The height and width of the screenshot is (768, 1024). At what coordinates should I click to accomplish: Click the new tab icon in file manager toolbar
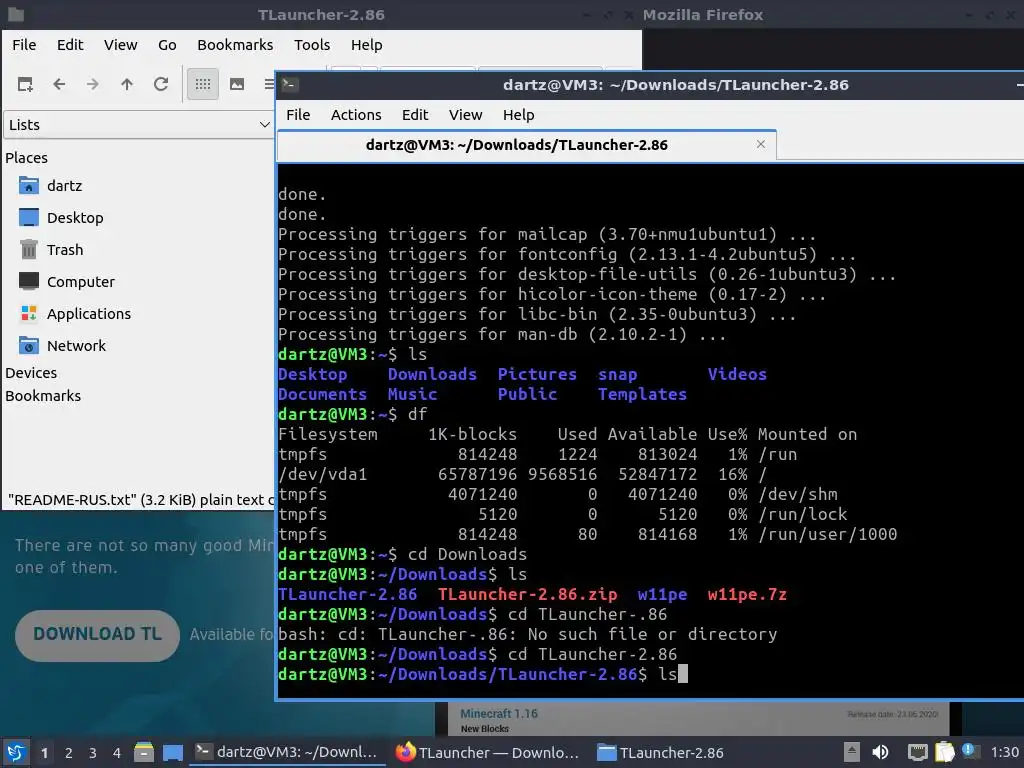point(25,84)
